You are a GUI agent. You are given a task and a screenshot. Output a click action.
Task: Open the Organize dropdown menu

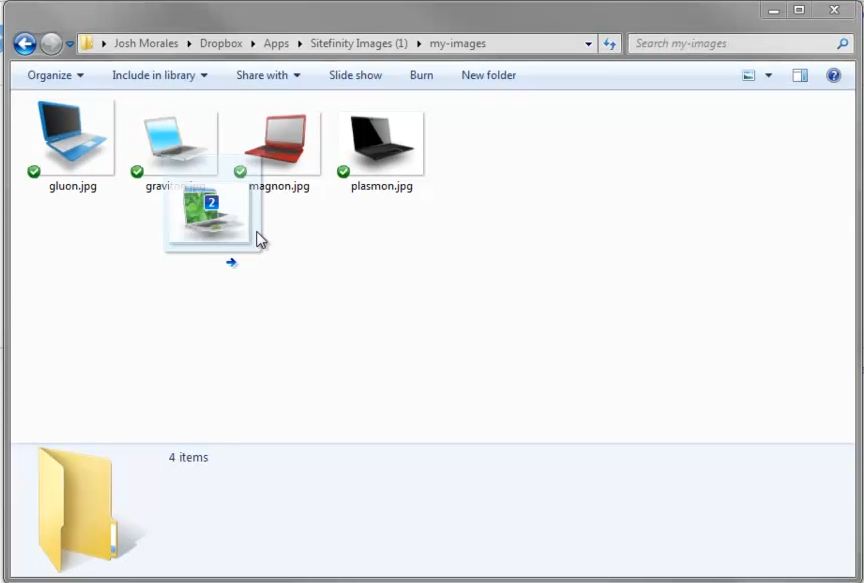(55, 76)
